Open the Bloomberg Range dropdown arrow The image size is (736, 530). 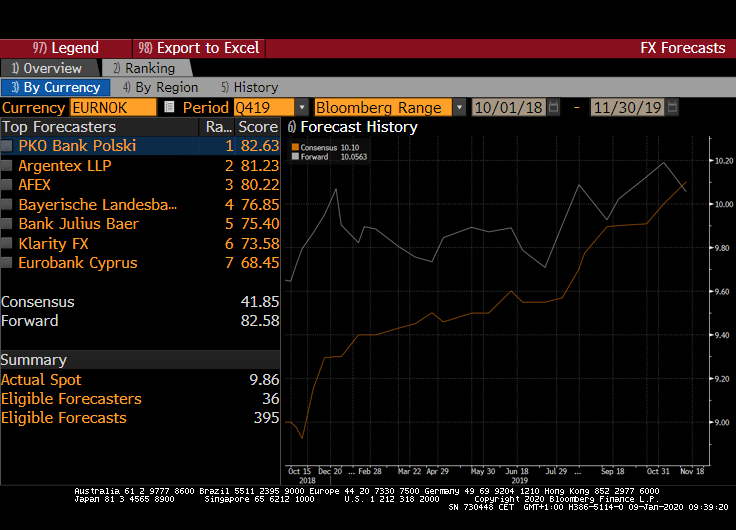point(459,107)
